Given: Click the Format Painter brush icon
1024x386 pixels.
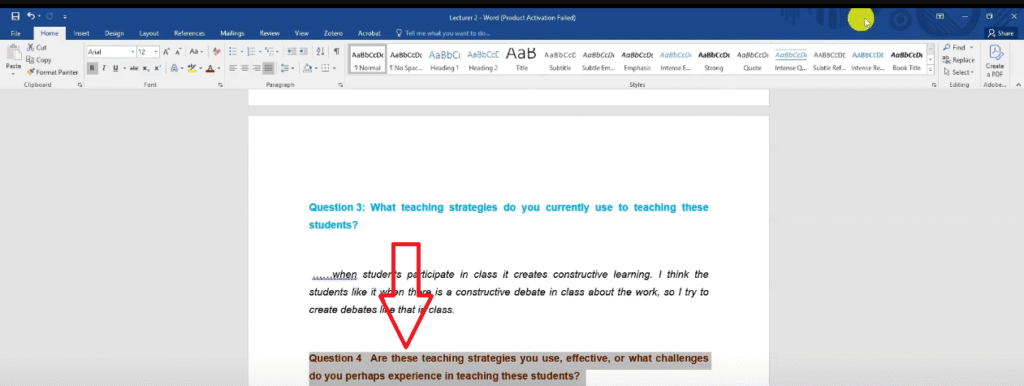Looking at the screenshot, I should click(31, 72).
